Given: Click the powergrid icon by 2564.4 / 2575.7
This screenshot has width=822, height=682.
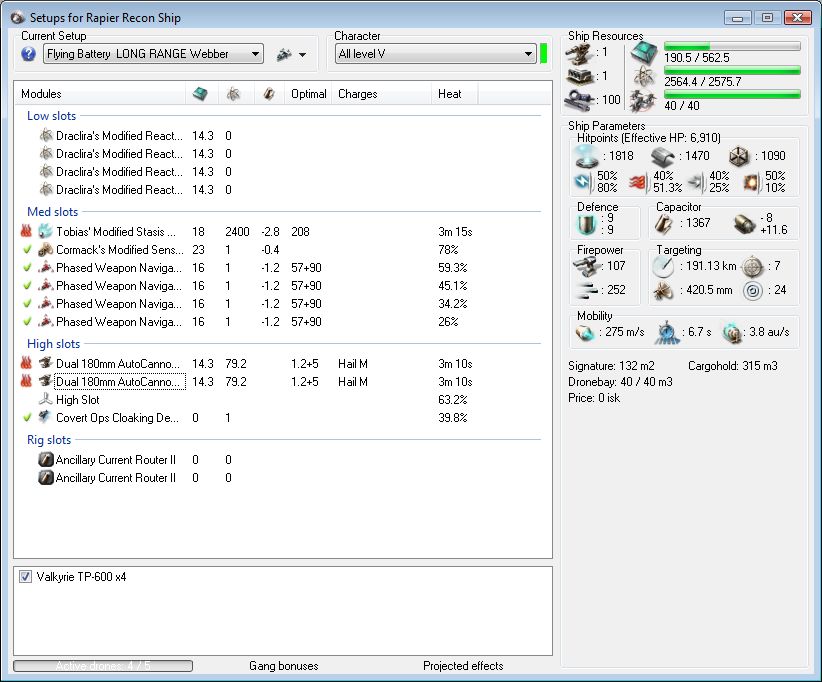Looking at the screenshot, I should pos(644,77).
